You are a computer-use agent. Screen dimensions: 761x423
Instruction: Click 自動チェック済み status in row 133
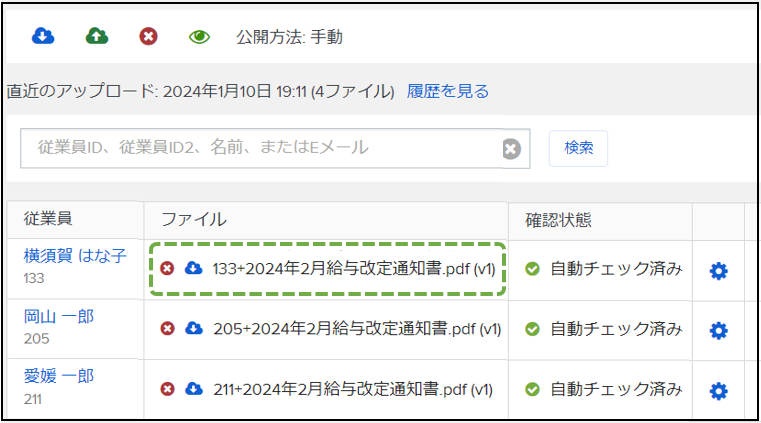pos(616,268)
